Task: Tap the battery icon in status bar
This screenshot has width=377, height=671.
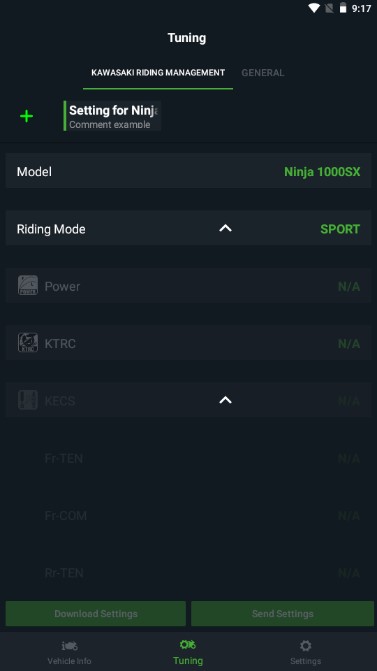Action: (343, 8)
